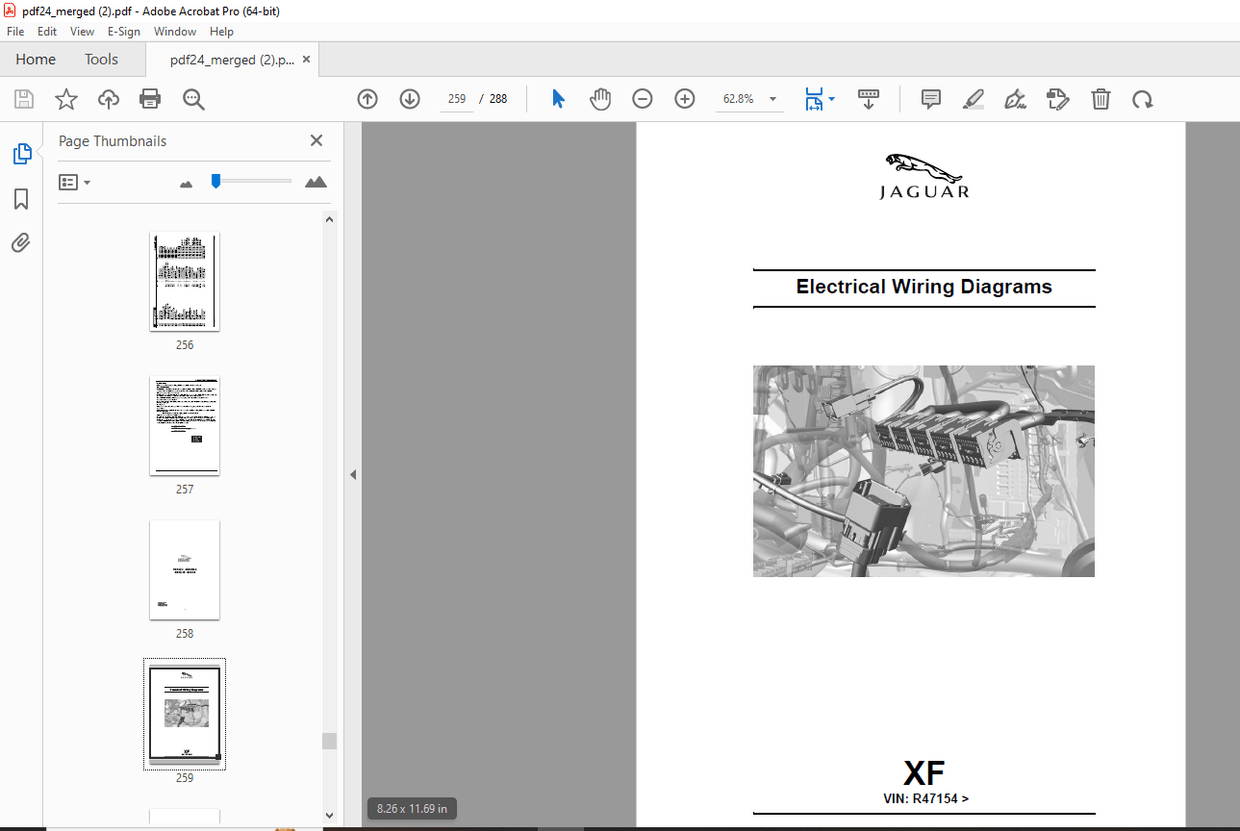Open Fill & Sign
This screenshot has height=831, width=1240.
(1014, 99)
